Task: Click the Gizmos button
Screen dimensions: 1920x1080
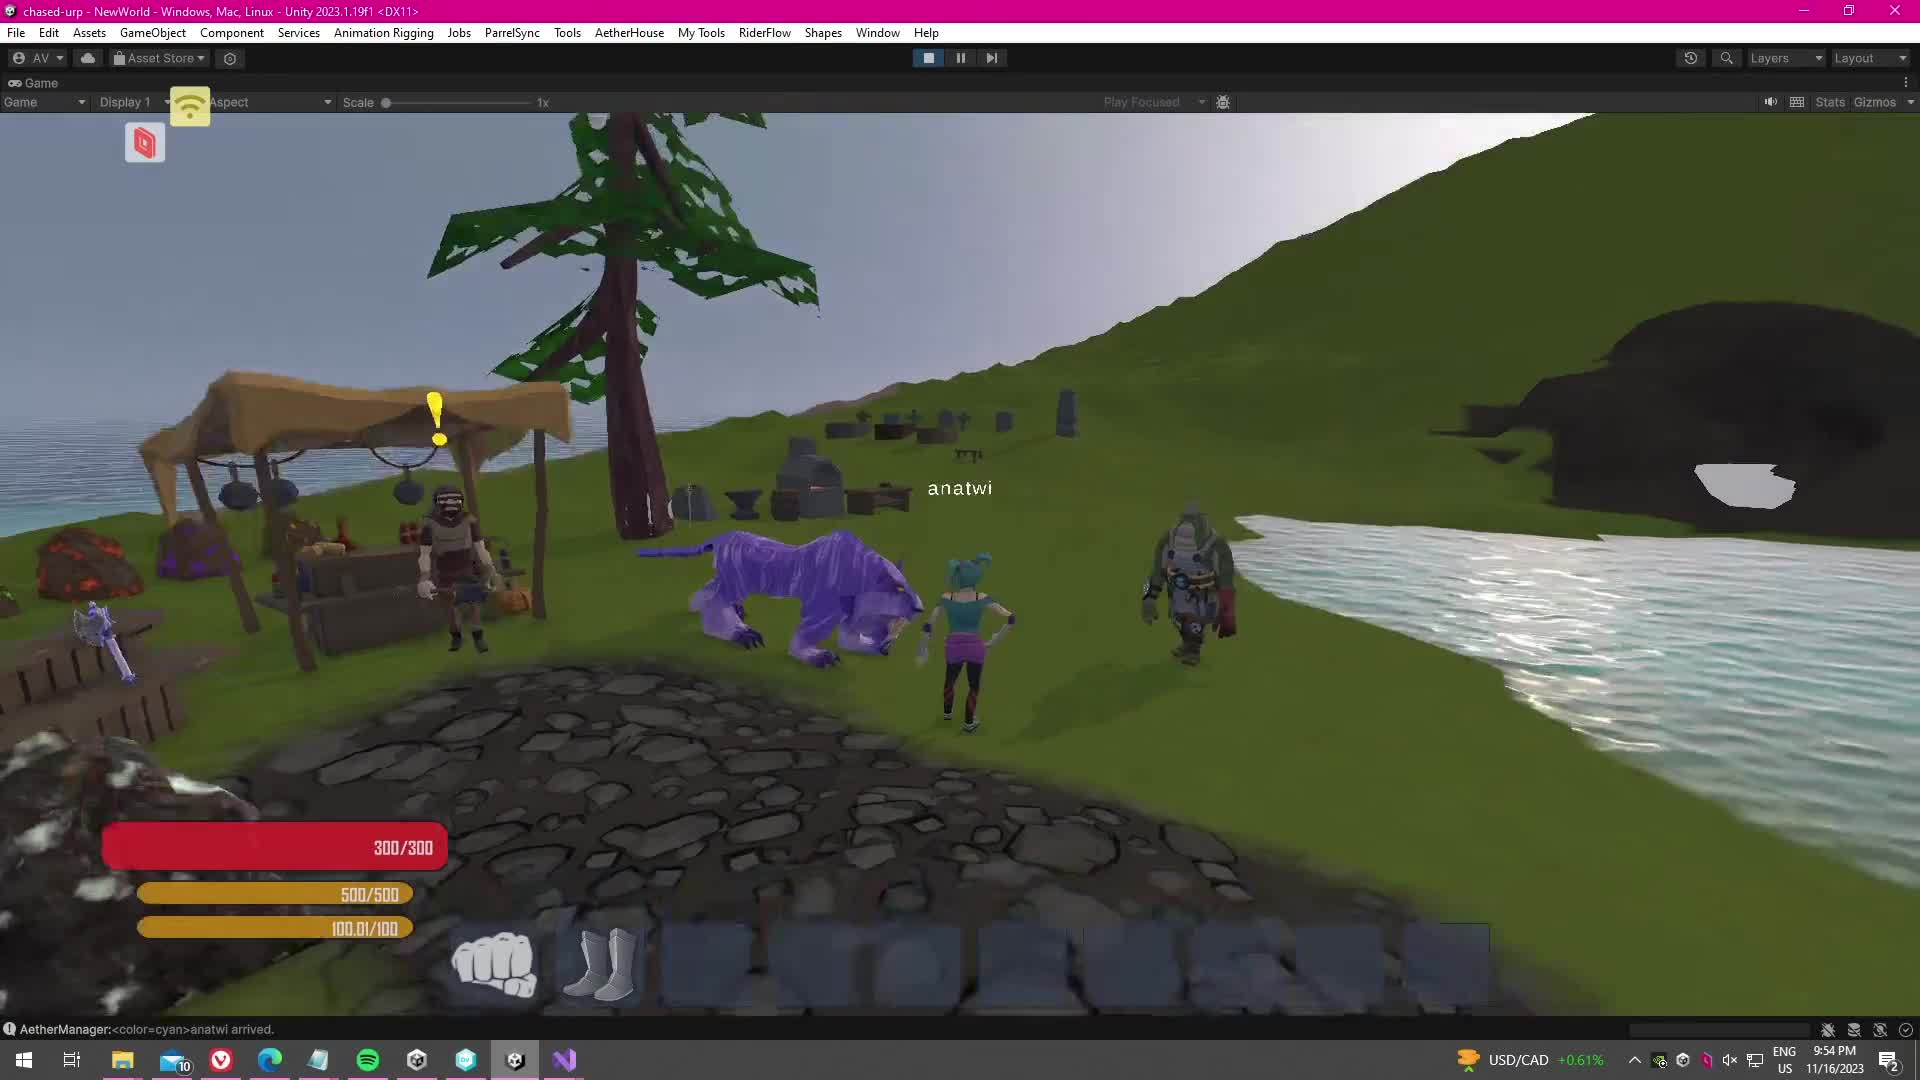Action: [1874, 102]
